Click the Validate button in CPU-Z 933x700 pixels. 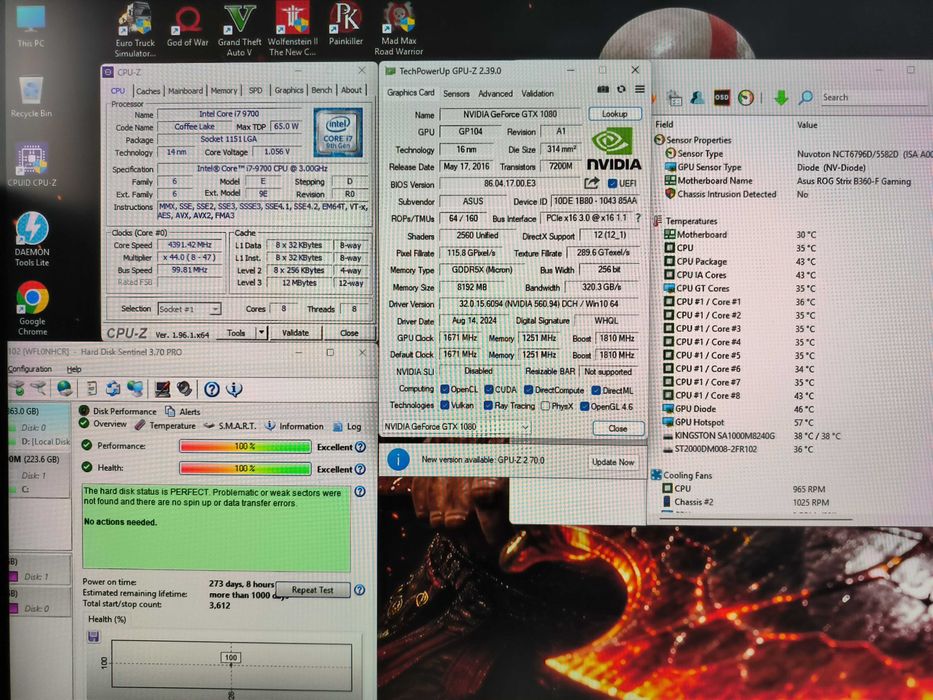pyautogui.click(x=295, y=333)
